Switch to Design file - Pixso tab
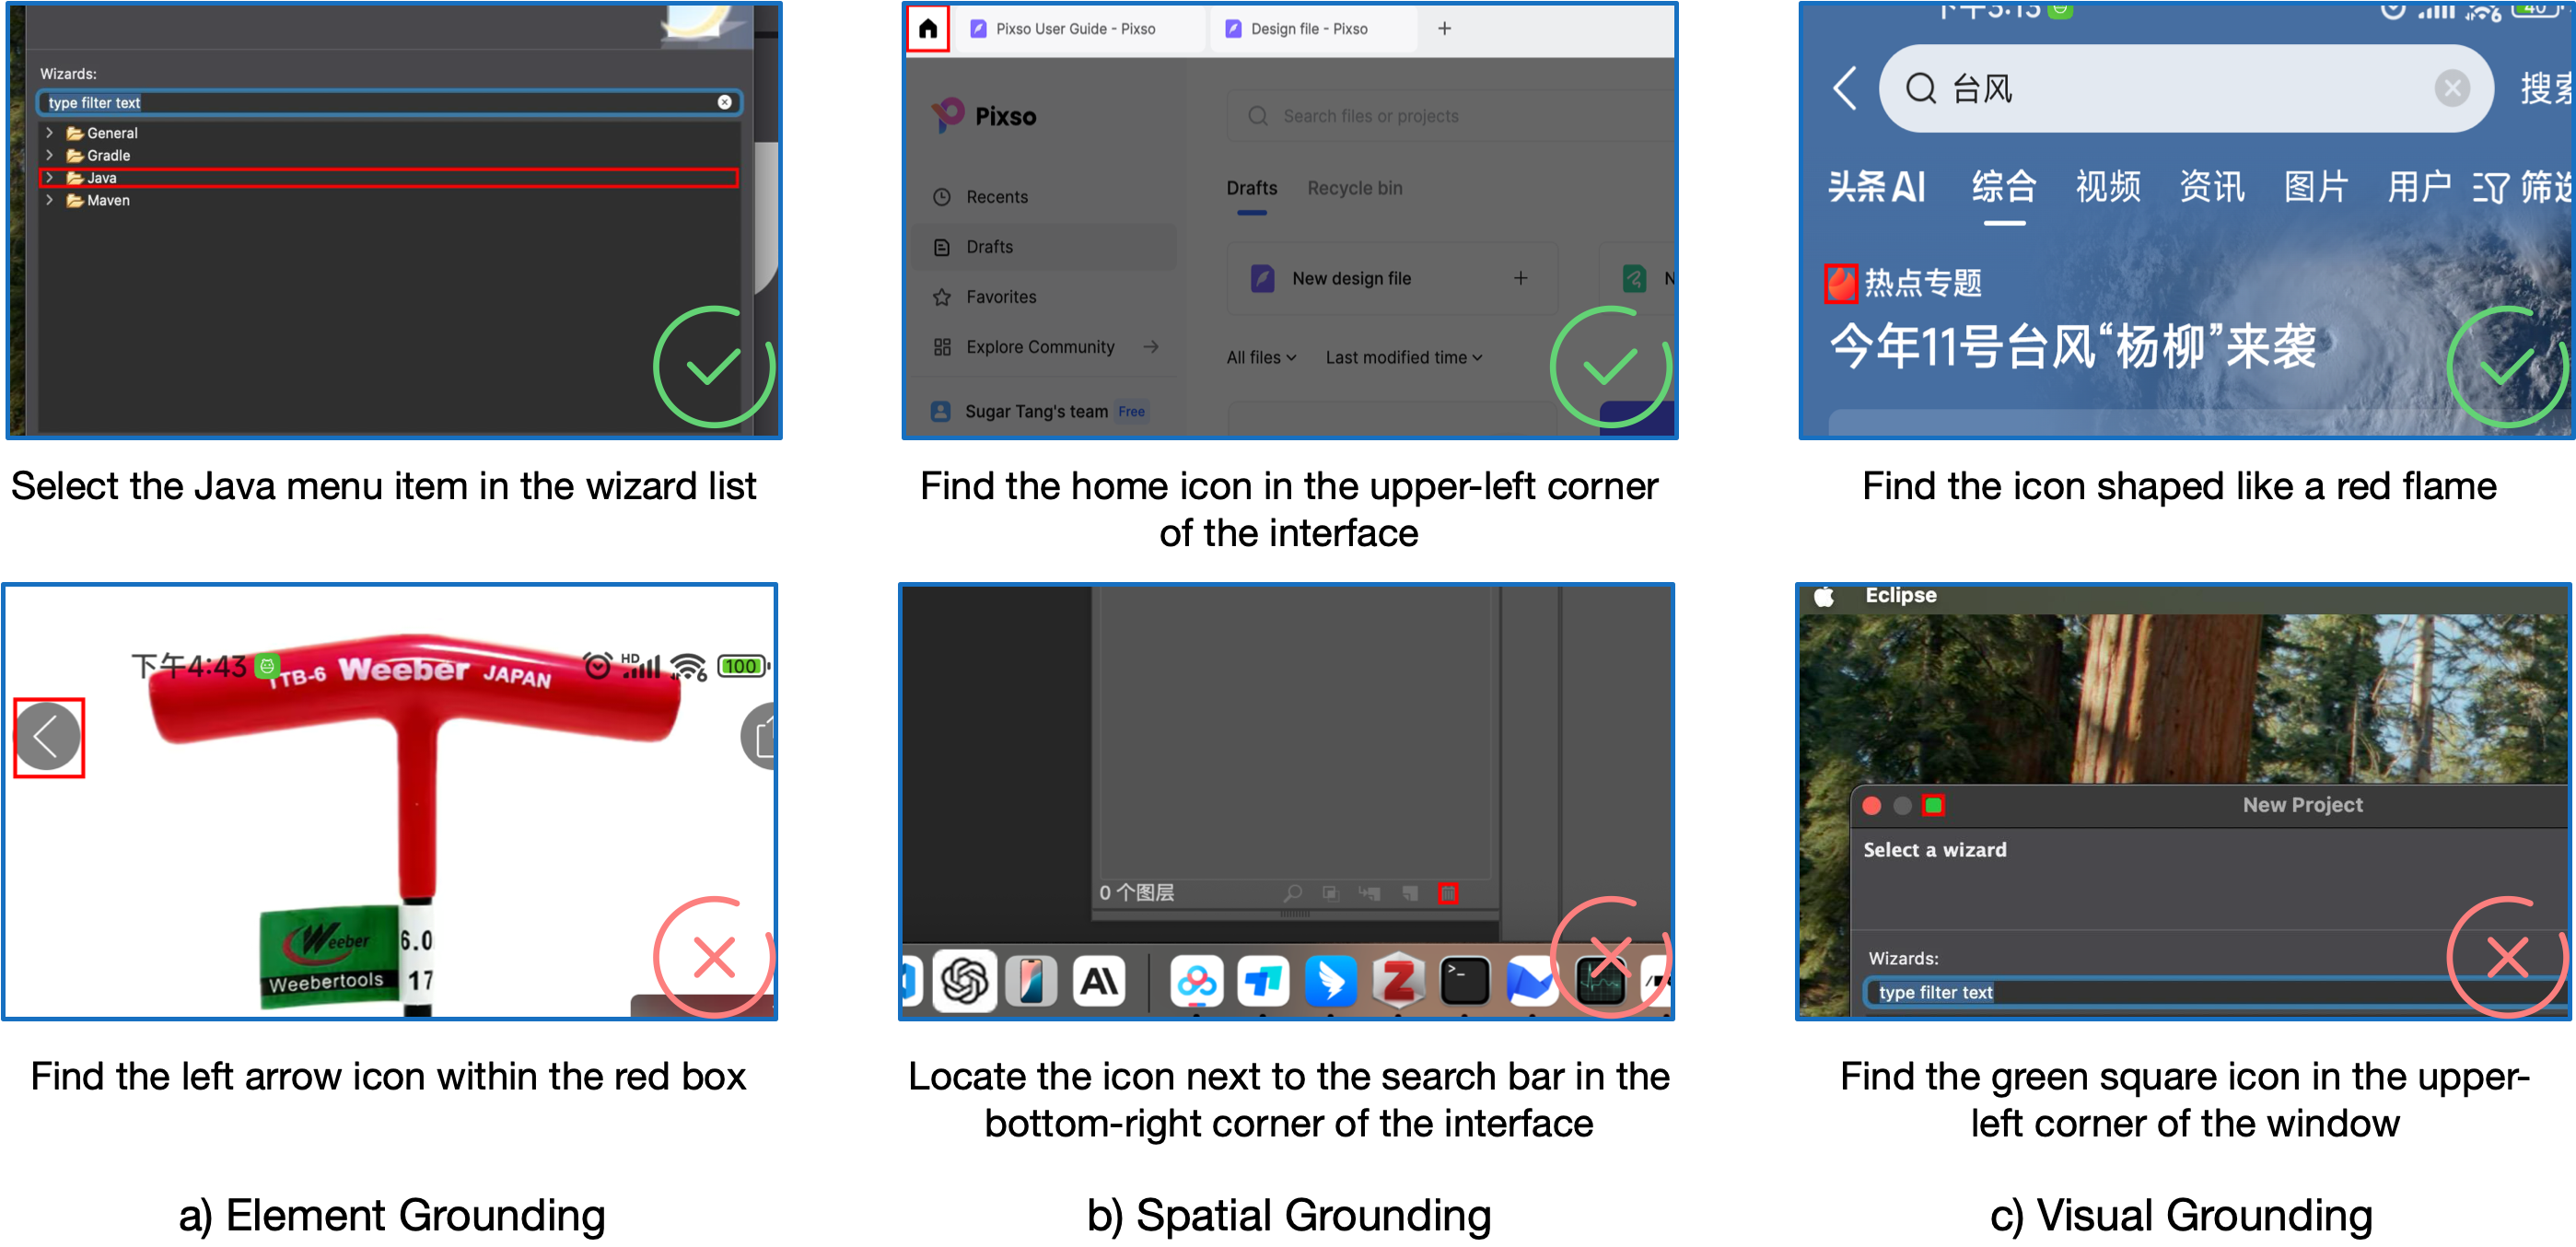2576x1247 pixels. click(1308, 29)
